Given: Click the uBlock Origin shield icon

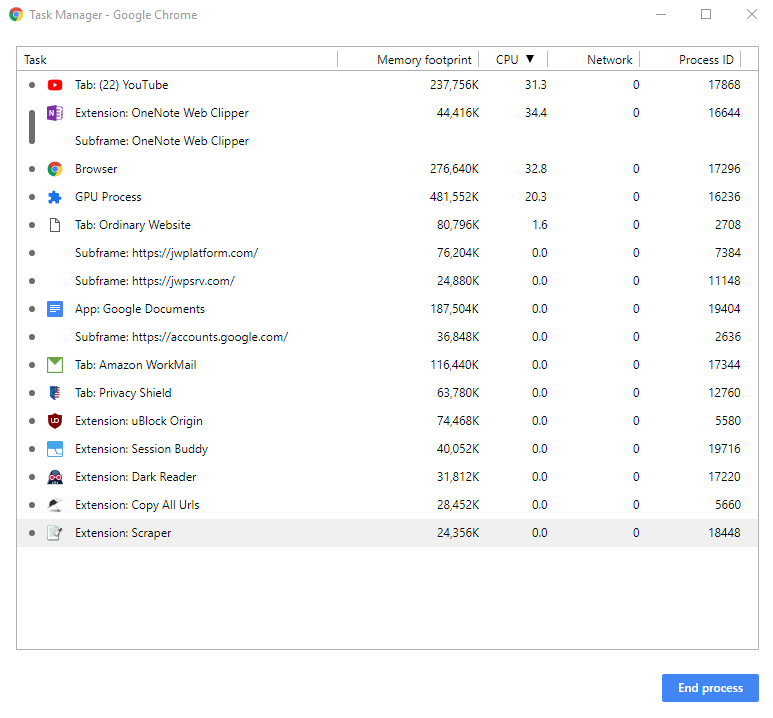Looking at the screenshot, I should [55, 421].
